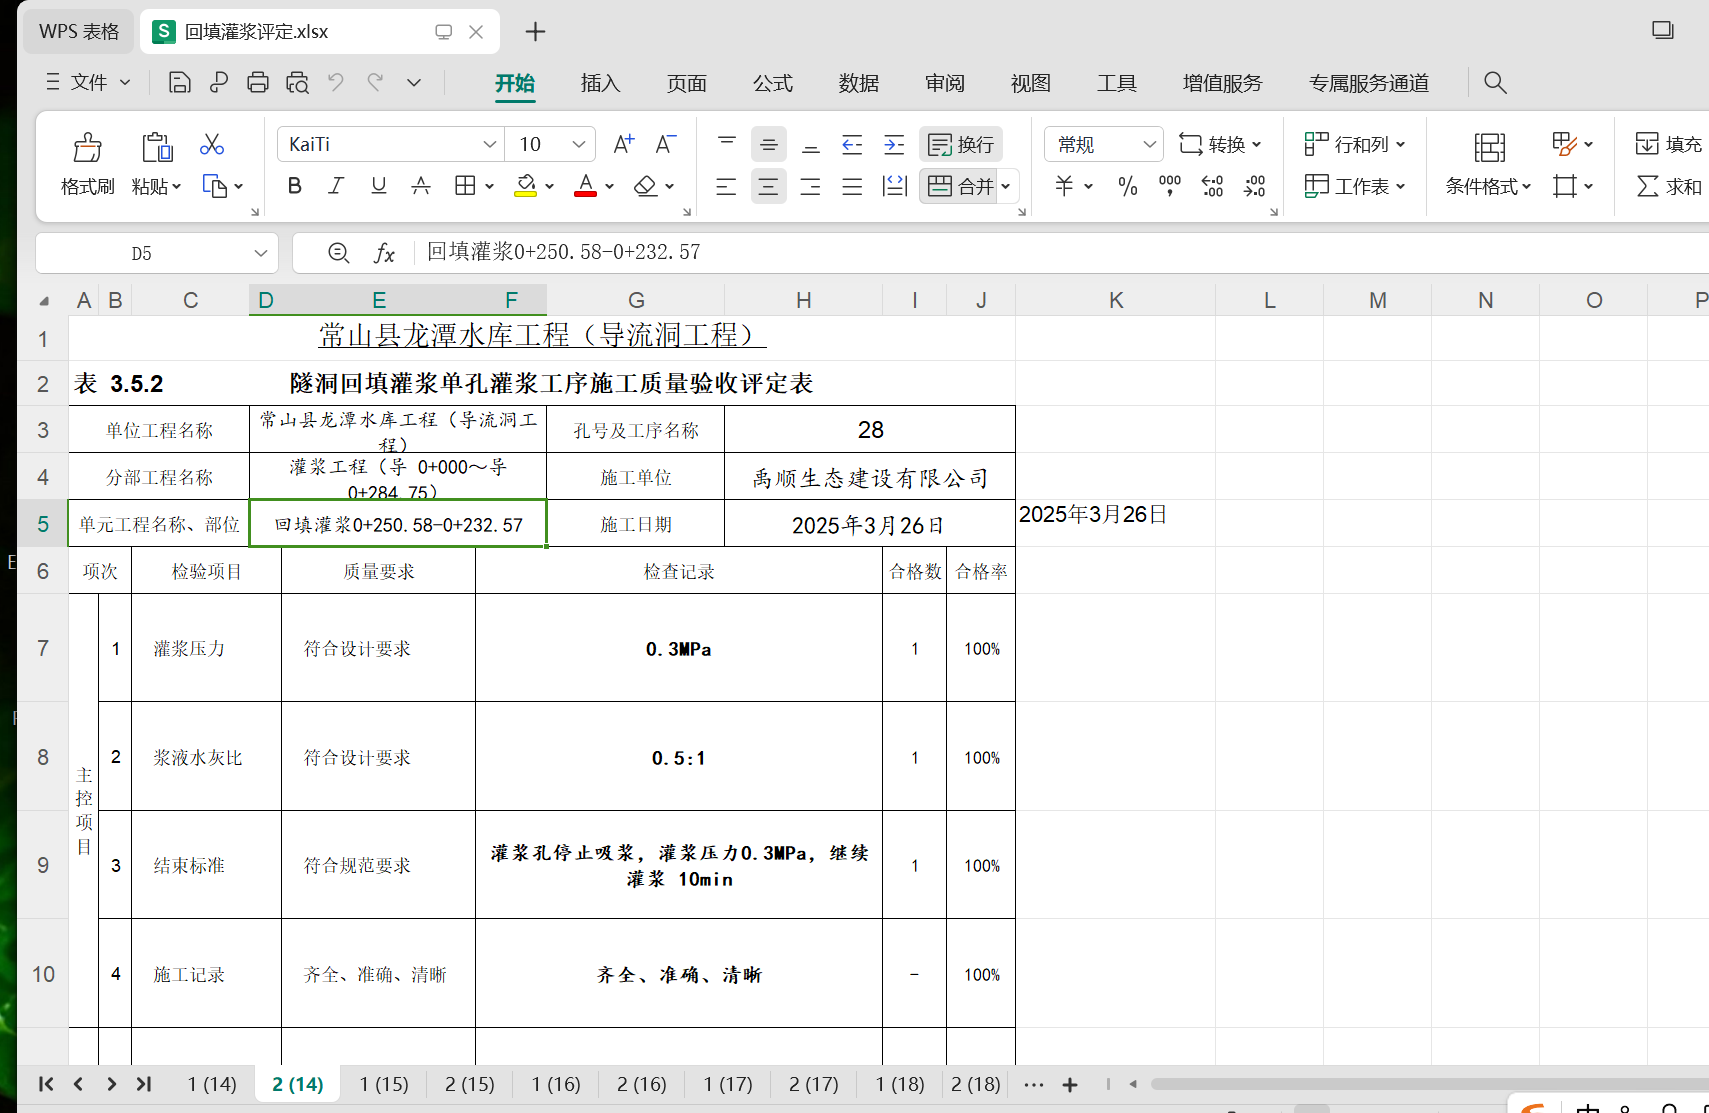Switch to sheet tab 1 (15)
This screenshot has height=1113, width=1709.
click(x=384, y=1084)
